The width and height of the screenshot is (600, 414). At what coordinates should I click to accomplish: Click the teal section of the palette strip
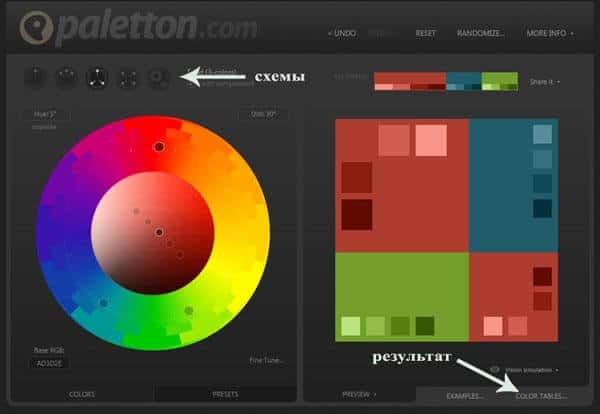[x=463, y=81]
